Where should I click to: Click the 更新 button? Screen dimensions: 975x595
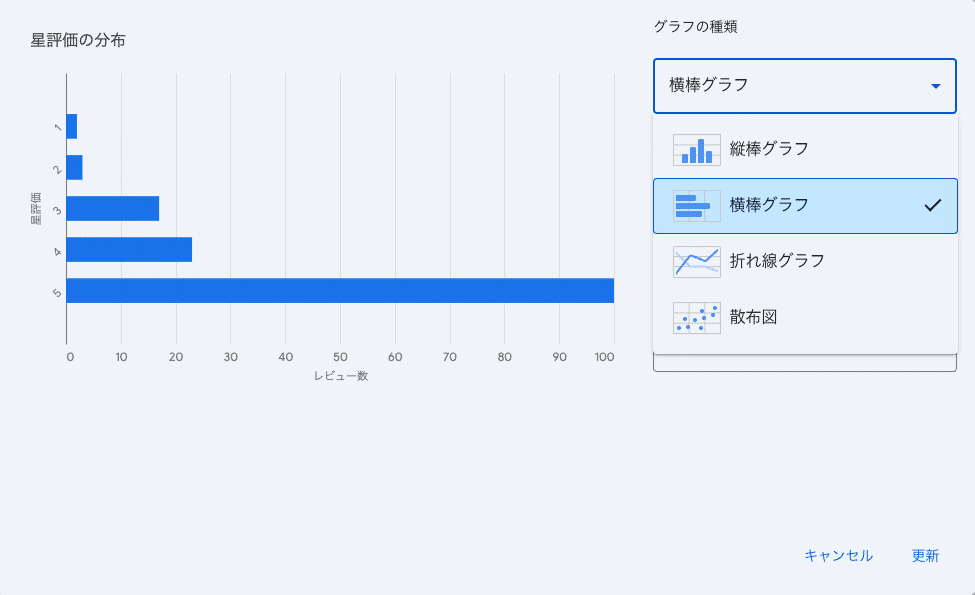(925, 556)
